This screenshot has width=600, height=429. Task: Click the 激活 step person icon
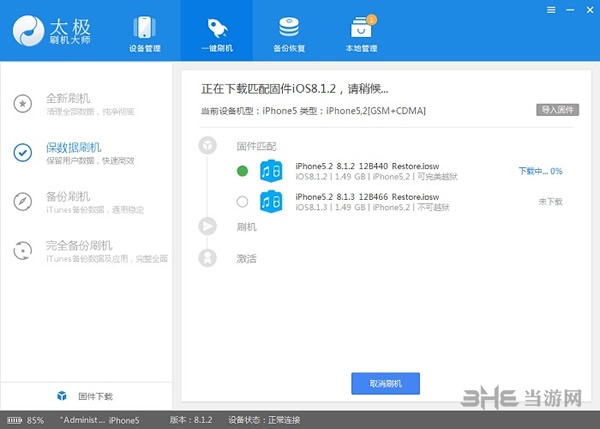[x=207, y=258]
